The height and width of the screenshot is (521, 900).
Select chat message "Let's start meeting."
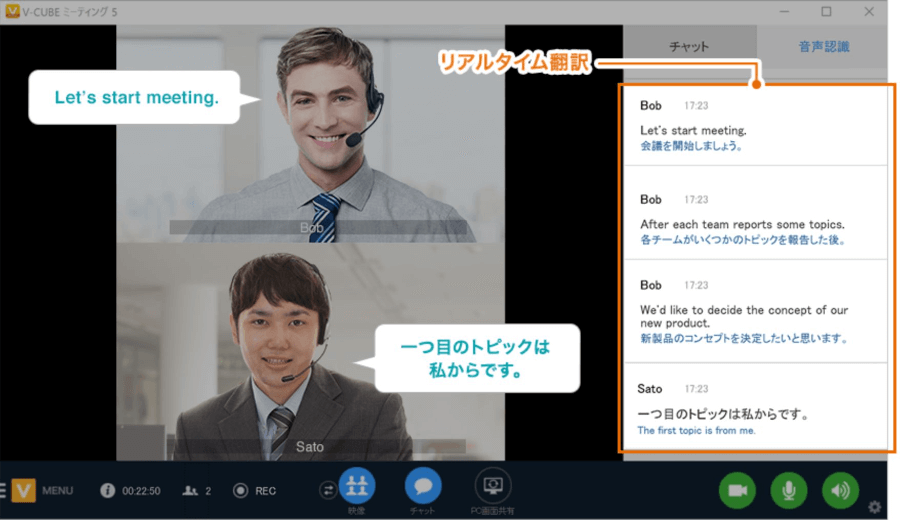[x=693, y=131]
